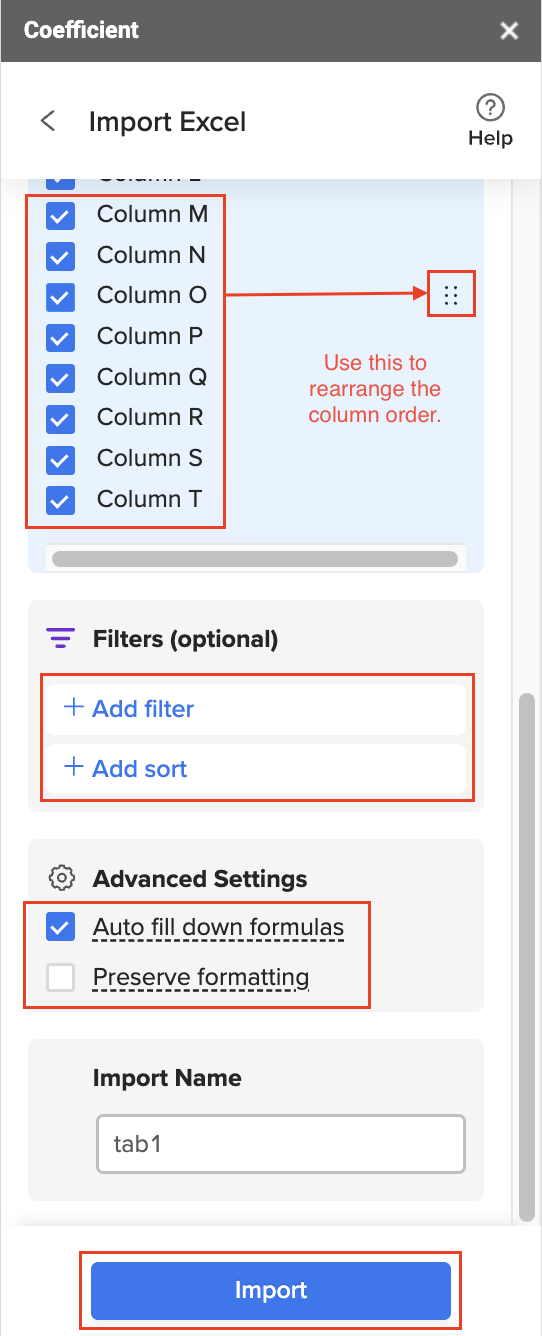
Task: Click the six-dot drag handle icon
Action: click(451, 295)
